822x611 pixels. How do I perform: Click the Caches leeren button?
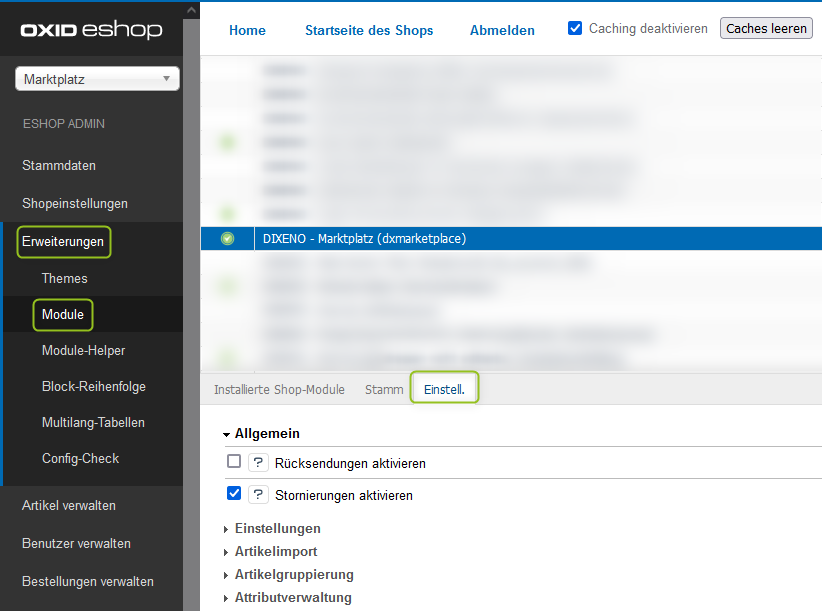766,28
